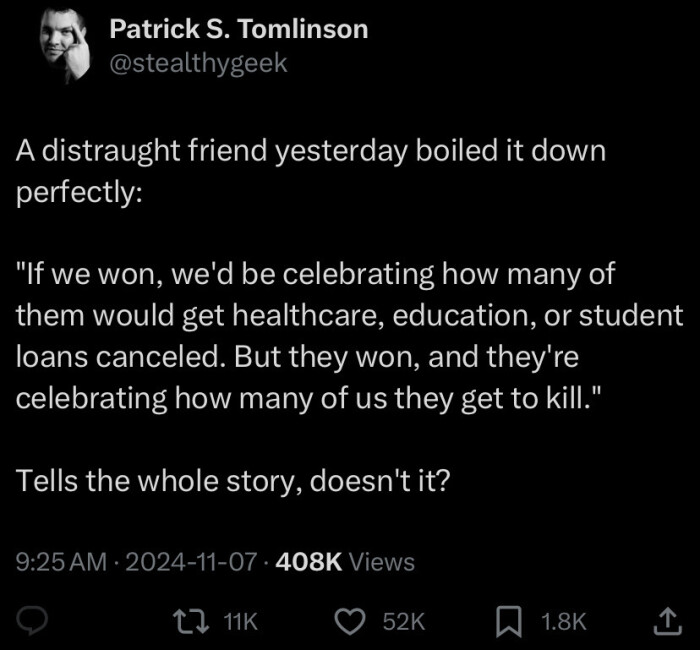Click the word "perfectly:" in the tweet

80,192
